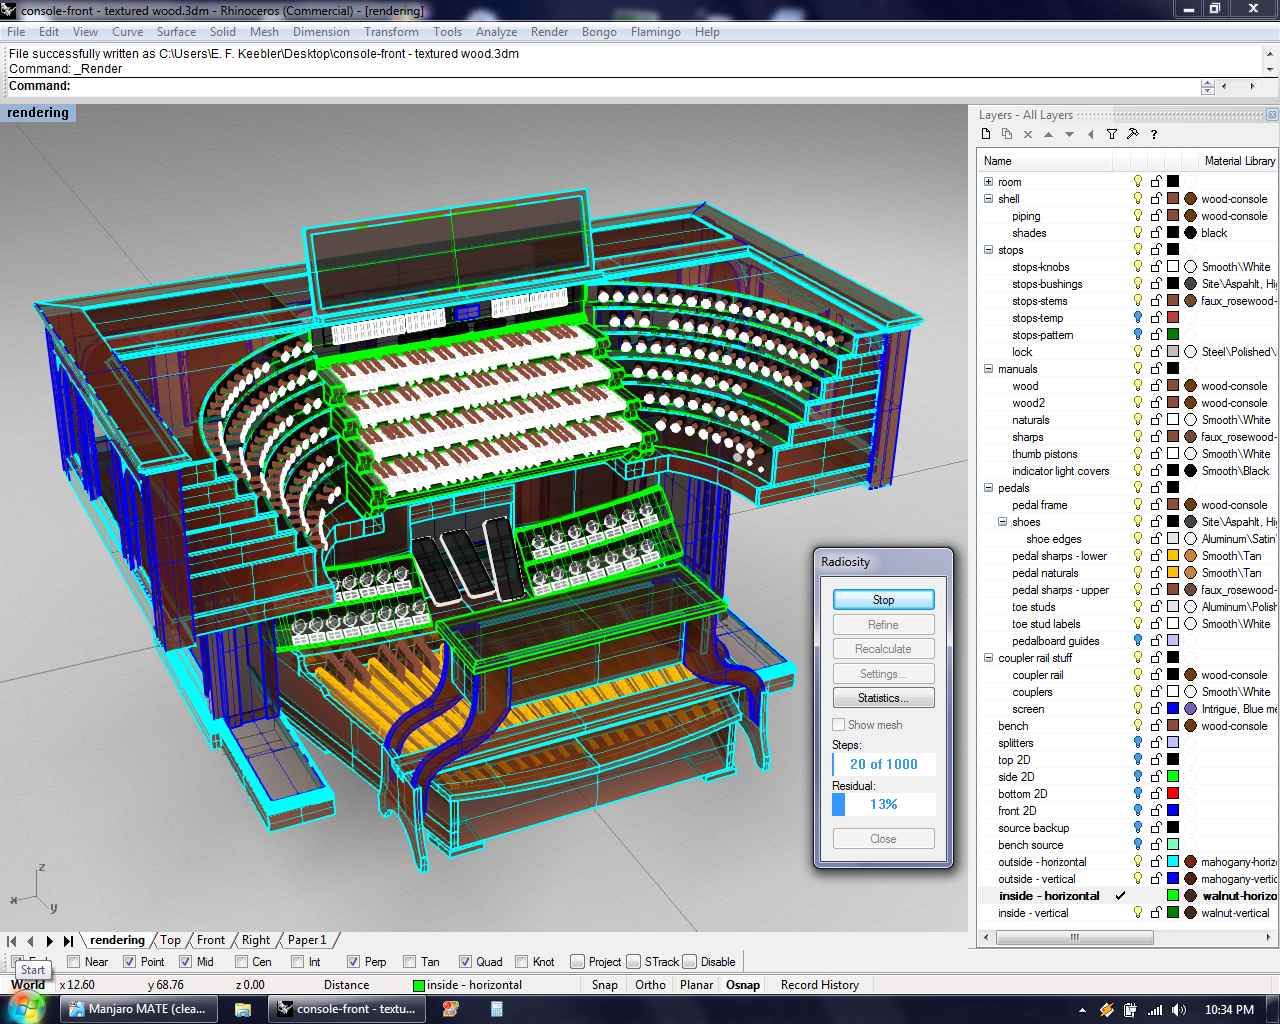1280x1024 pixels.
Task: Open Layers panel help question mark
Action: tap(1154, 134)
